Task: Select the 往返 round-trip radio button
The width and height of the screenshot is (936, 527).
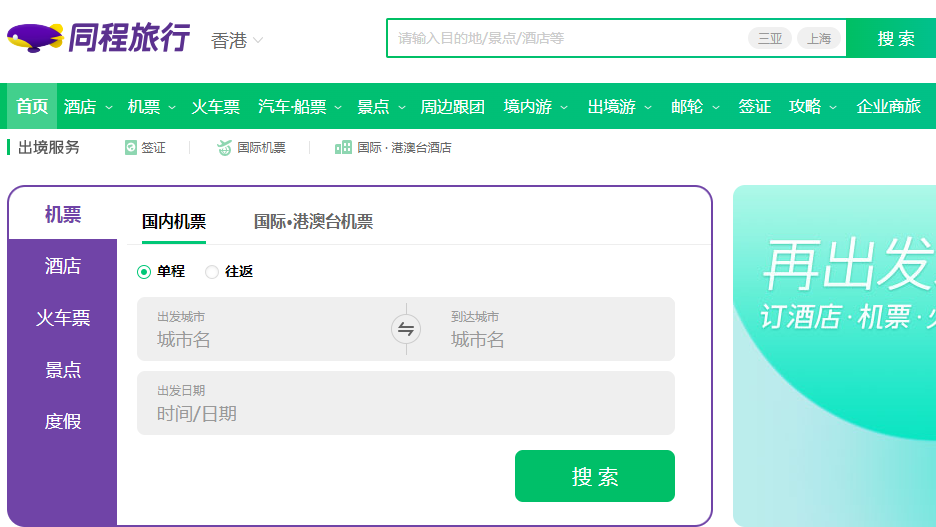Action: pyautogui.click(x=212, y=272)
